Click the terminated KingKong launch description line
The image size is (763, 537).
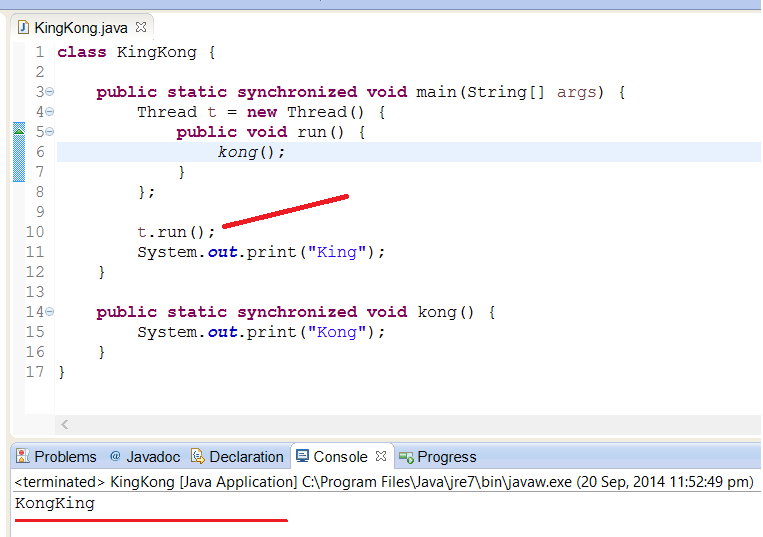[x=384, y=482]
